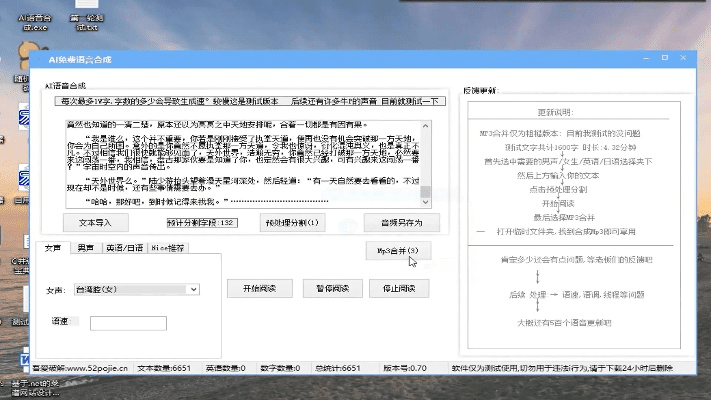Minimize the AI免费语音合成 window
Viewport: 711px width, 400px height.
pos(647,59)
